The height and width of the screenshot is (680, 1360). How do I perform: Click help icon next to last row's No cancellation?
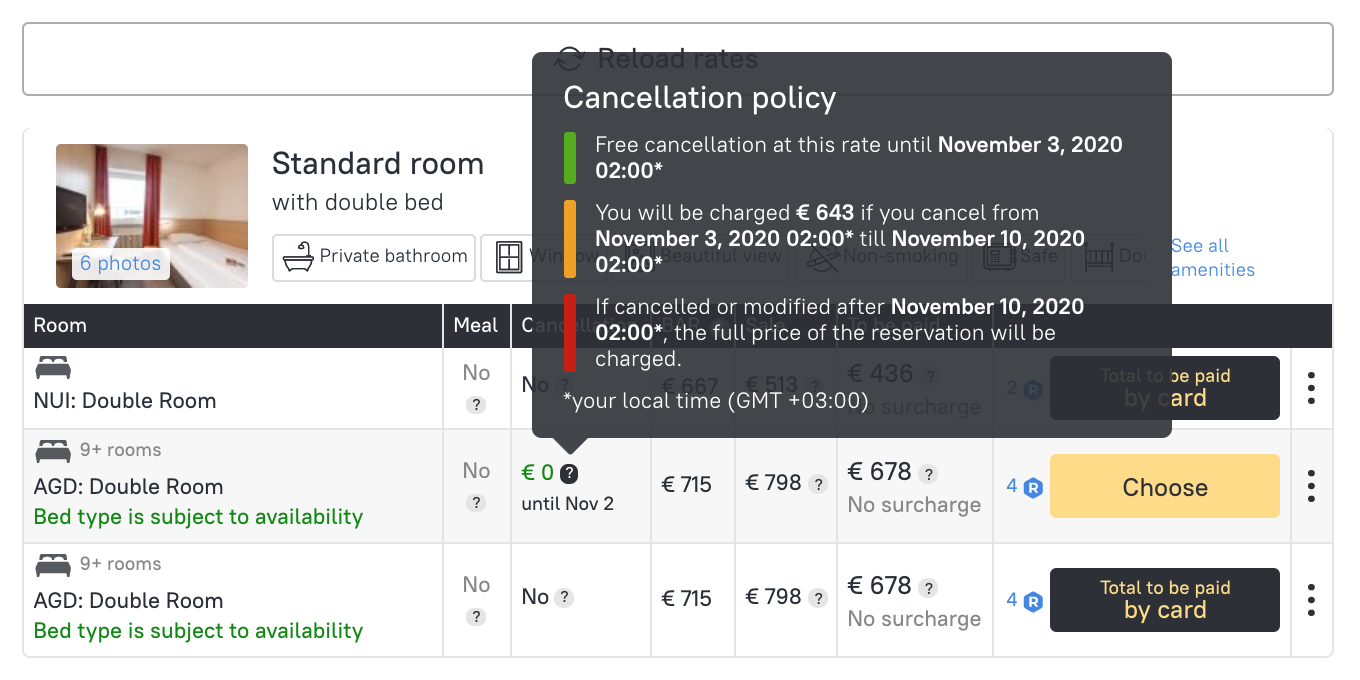pos(564,598)
